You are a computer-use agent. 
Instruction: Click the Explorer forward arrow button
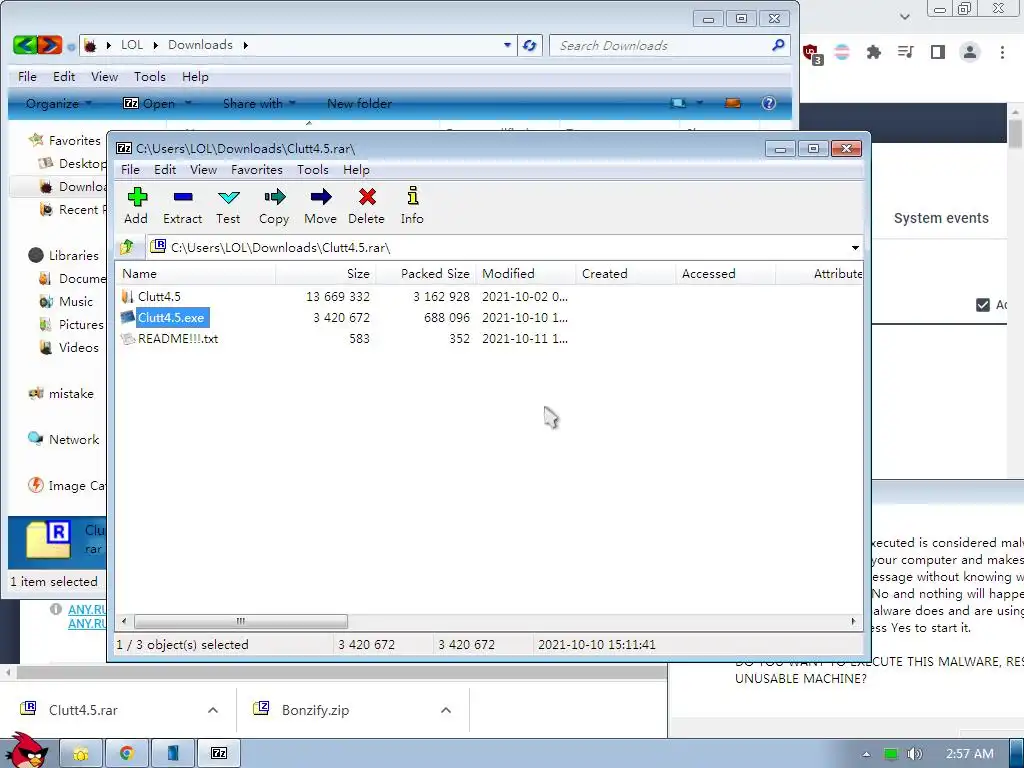pos(50,45)
